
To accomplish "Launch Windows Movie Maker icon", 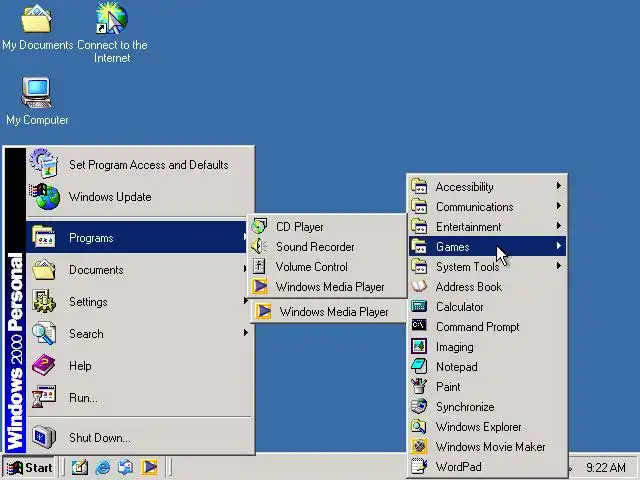I will [x=419, y=446].
